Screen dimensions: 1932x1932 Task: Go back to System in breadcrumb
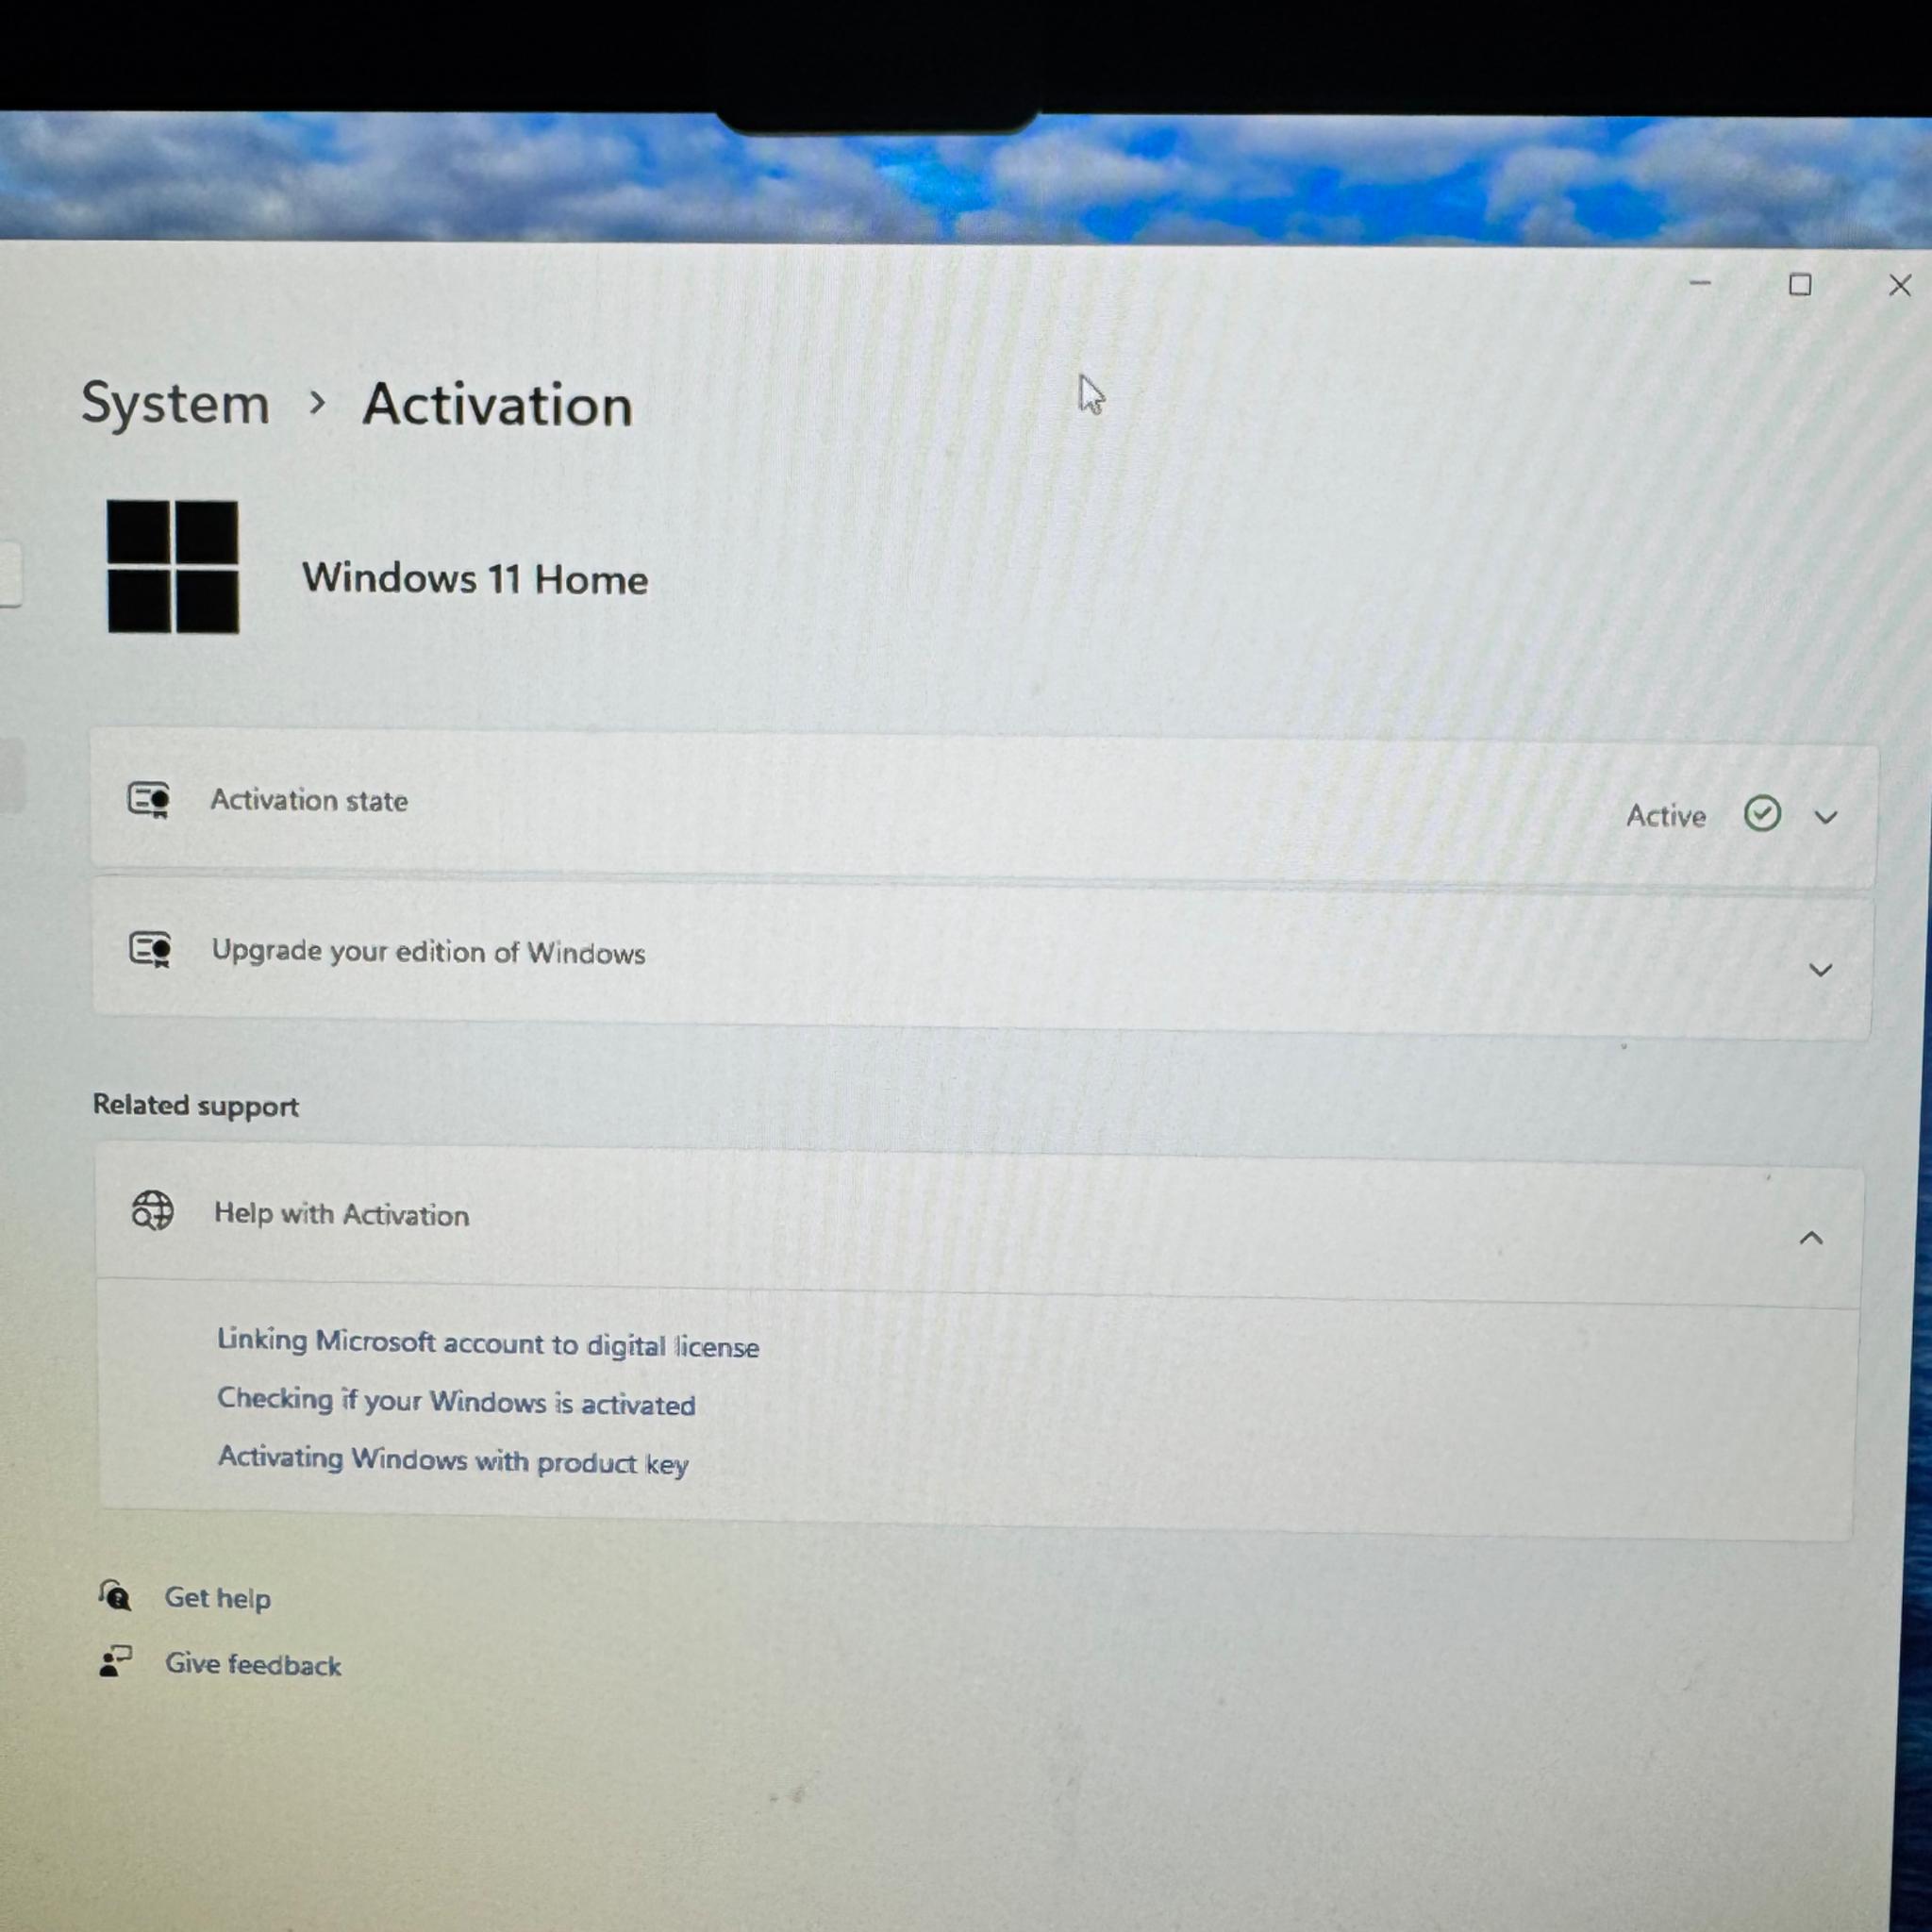[x=175, y=404]
